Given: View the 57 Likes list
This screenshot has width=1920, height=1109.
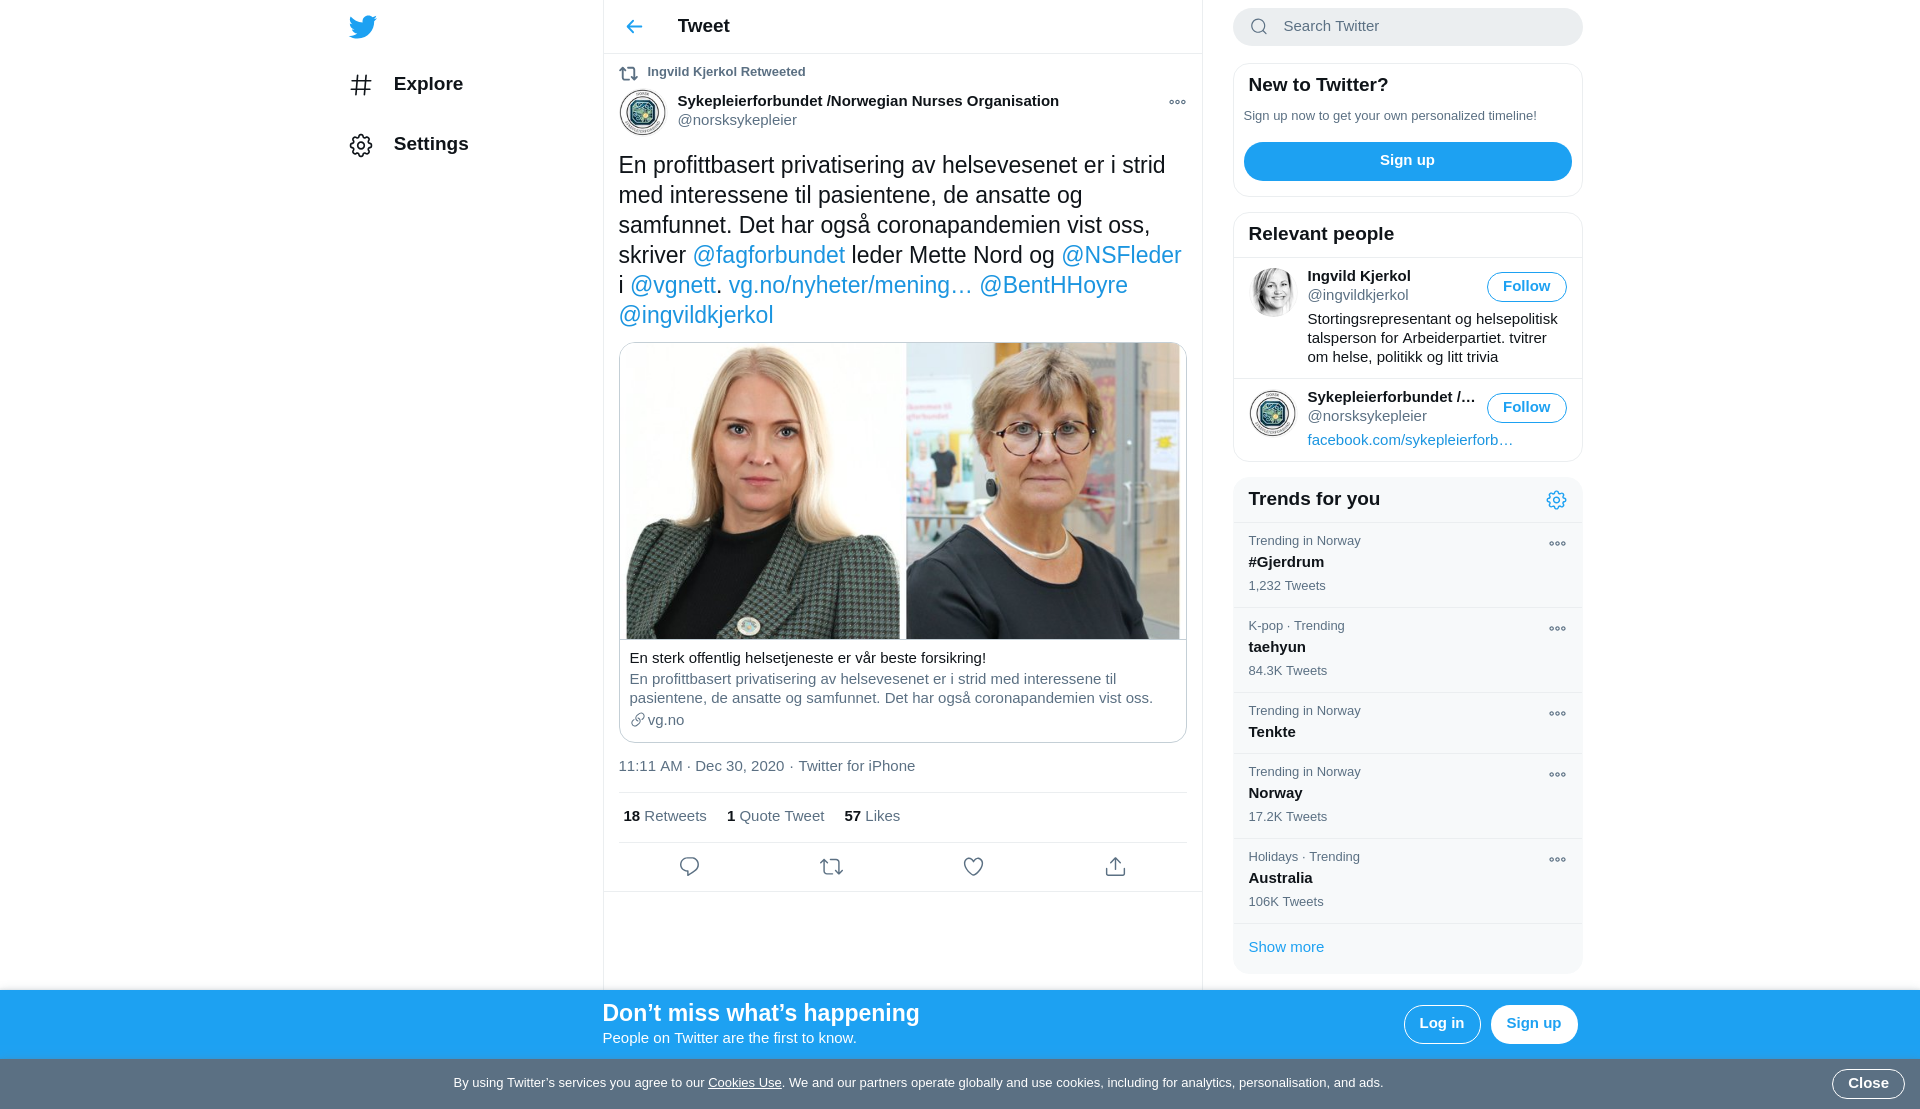Looking at the screenshot, I should tap(872, 816).
